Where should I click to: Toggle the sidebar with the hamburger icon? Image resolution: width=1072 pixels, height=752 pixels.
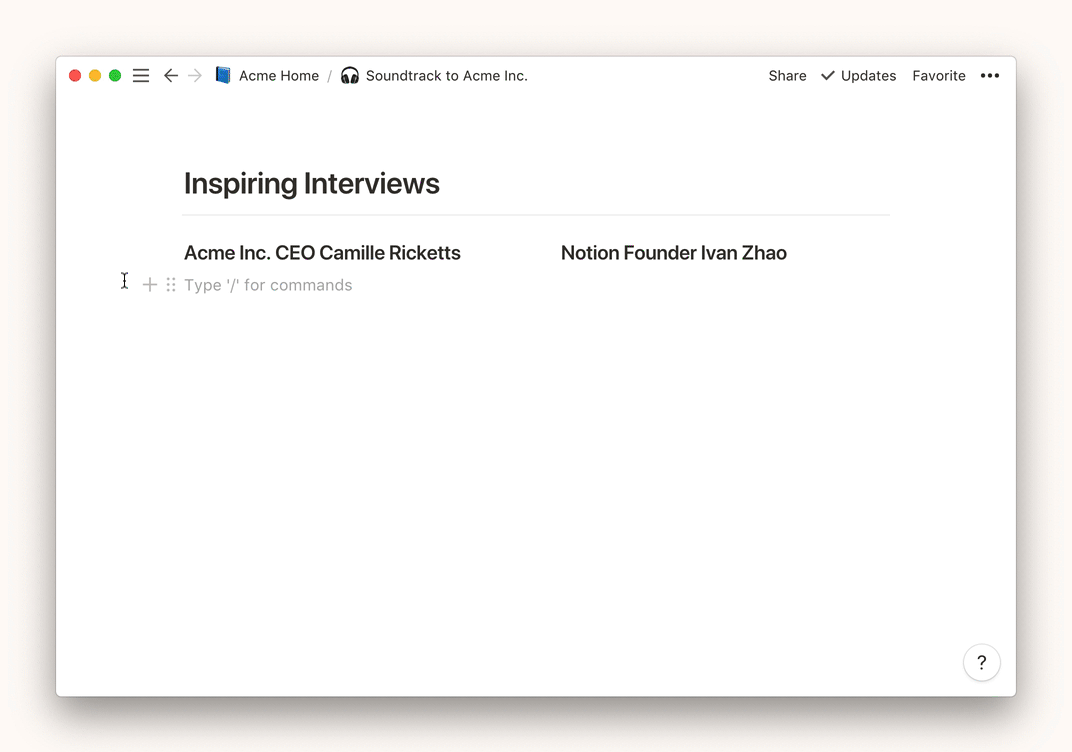point(141,76)
